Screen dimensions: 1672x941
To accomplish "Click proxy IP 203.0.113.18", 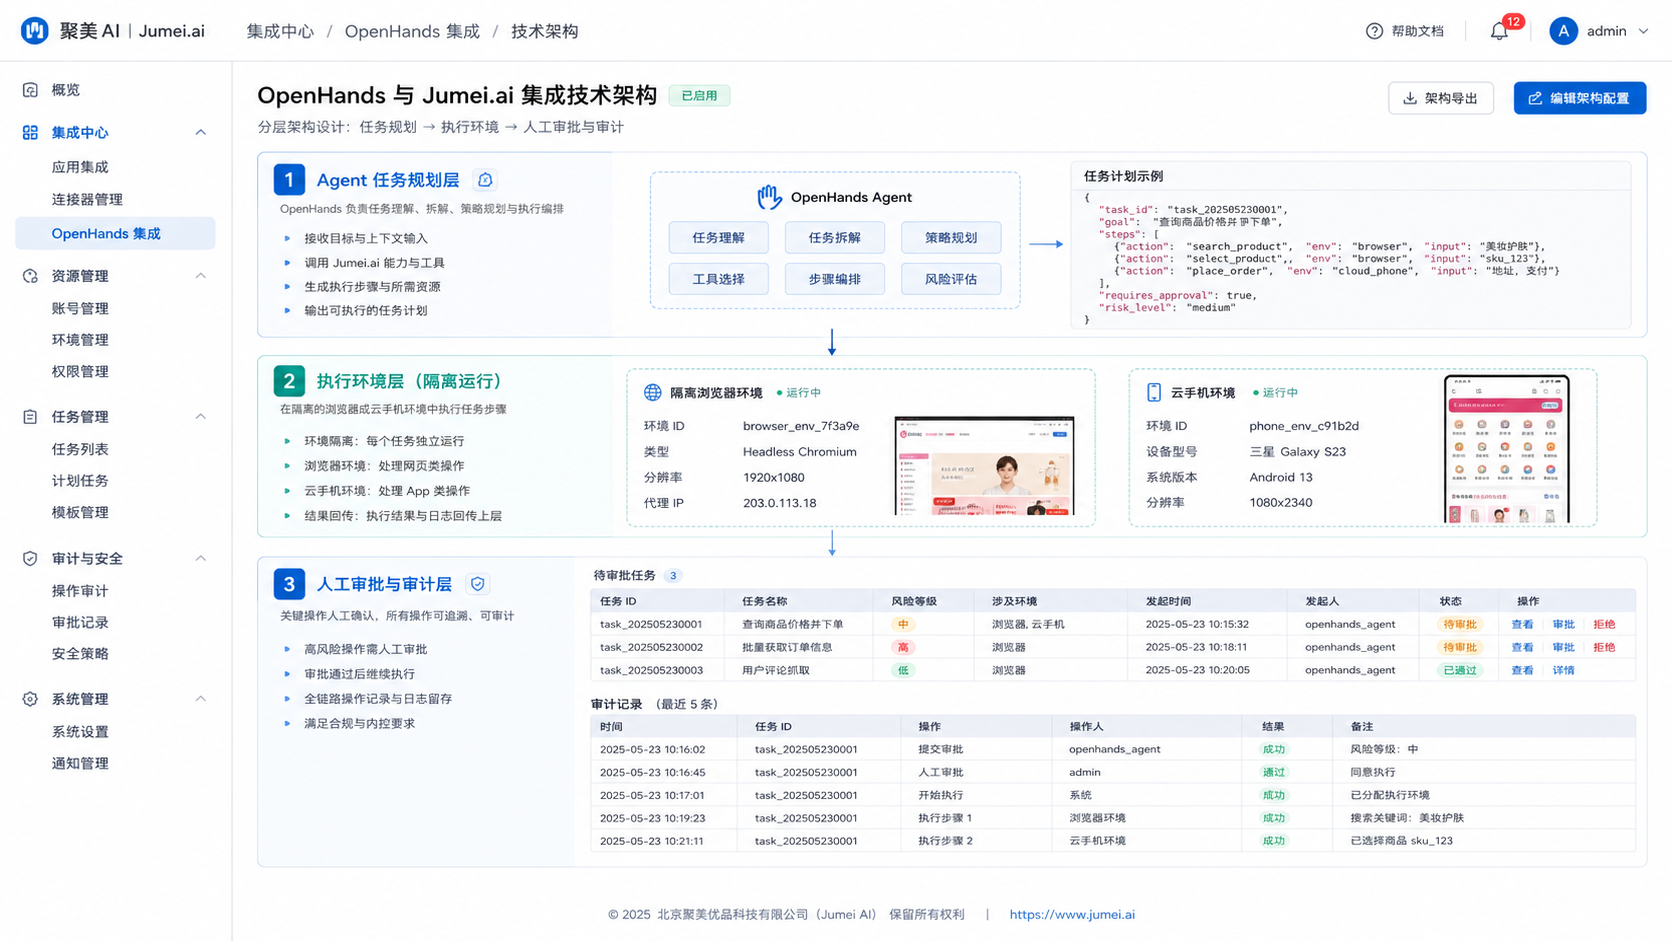I will pos(779,503).
